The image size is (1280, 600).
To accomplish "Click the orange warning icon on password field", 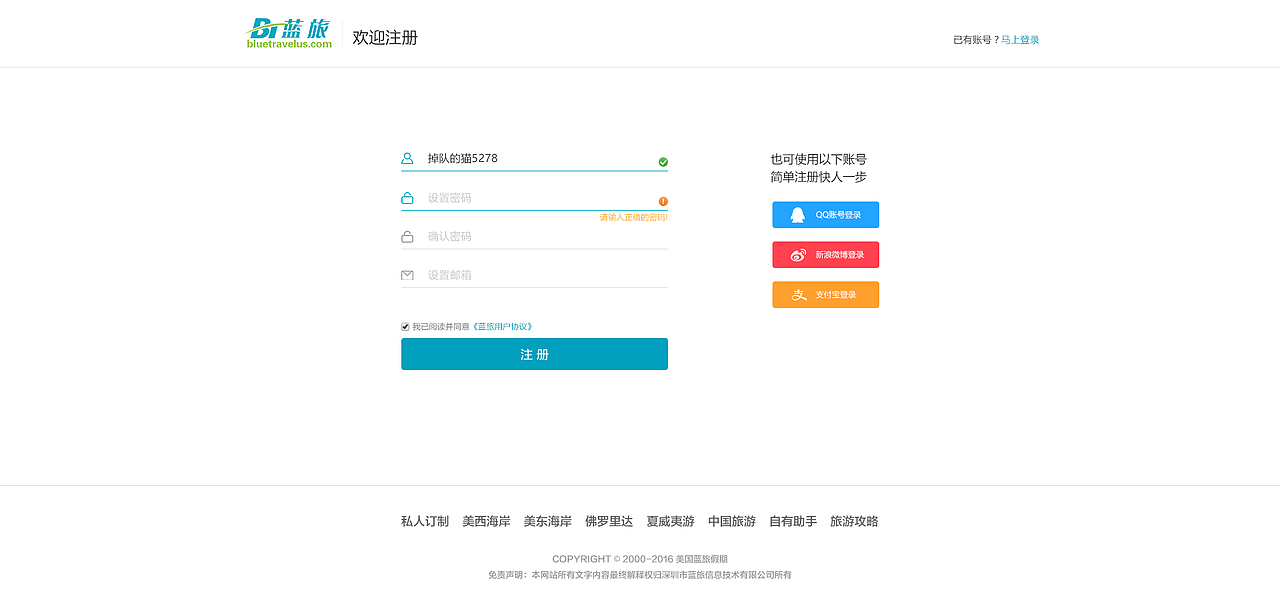I will [663, 201].
